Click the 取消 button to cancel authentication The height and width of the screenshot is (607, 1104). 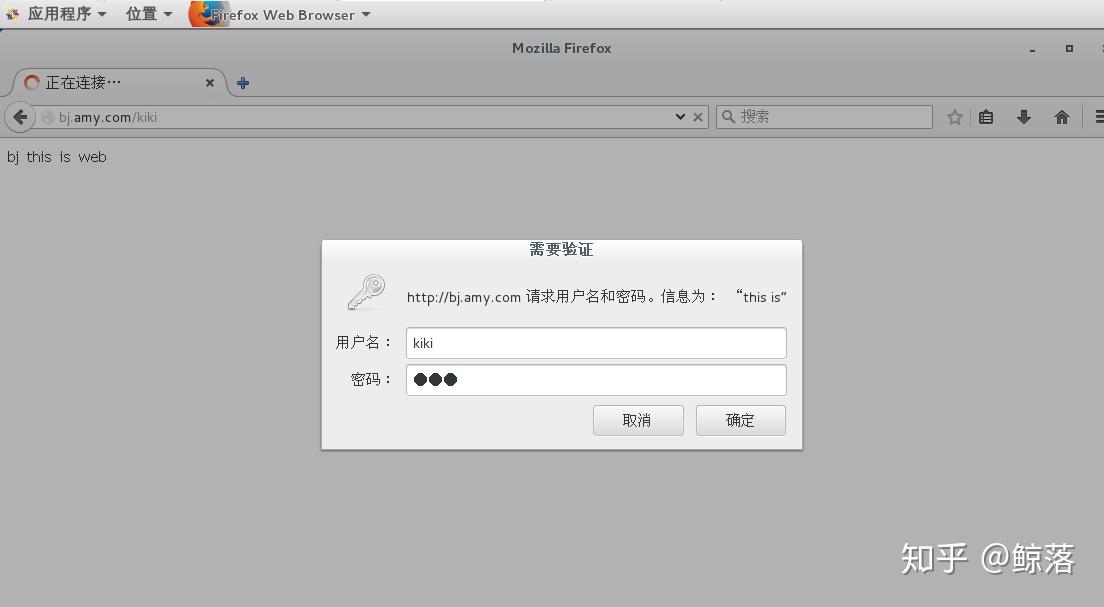click(x=638, y=420)
